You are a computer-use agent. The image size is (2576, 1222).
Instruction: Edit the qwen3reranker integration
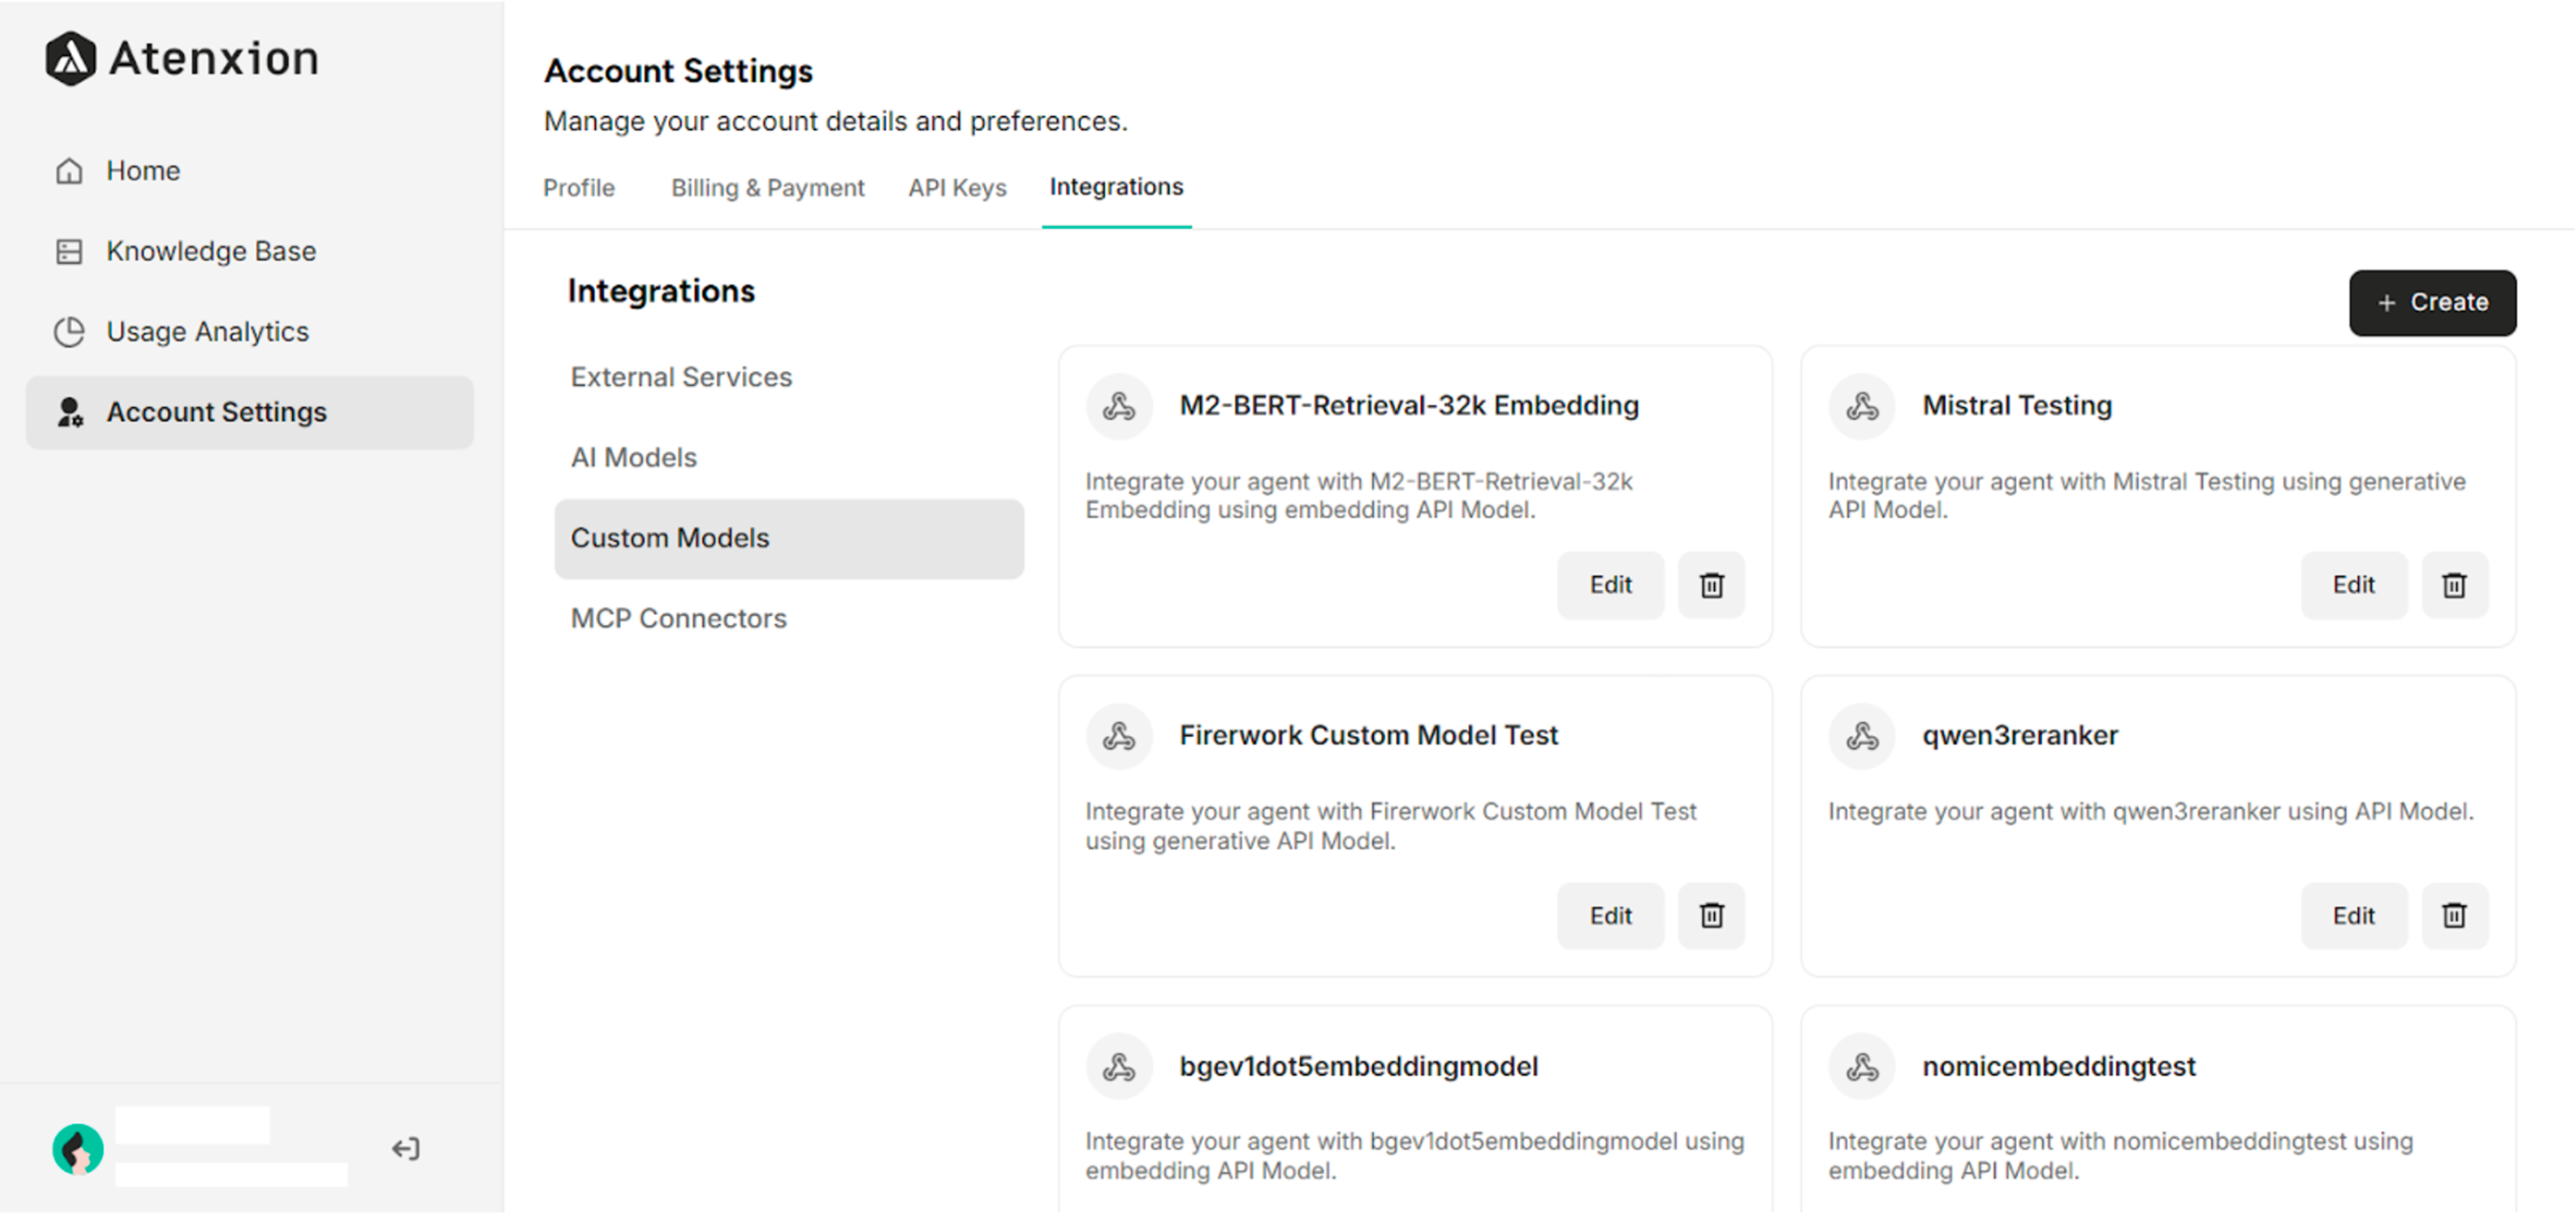2354,915
